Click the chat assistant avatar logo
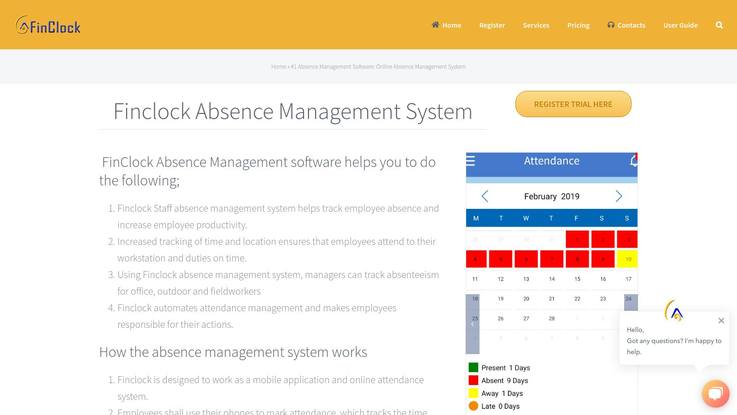 click(674, 311)
